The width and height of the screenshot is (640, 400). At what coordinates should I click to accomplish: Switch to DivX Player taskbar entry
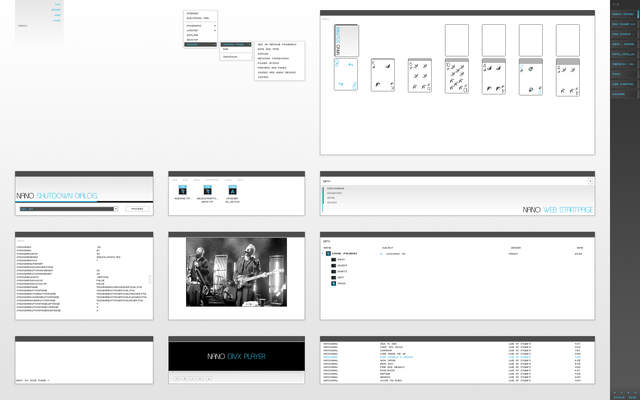coord(624,24)
